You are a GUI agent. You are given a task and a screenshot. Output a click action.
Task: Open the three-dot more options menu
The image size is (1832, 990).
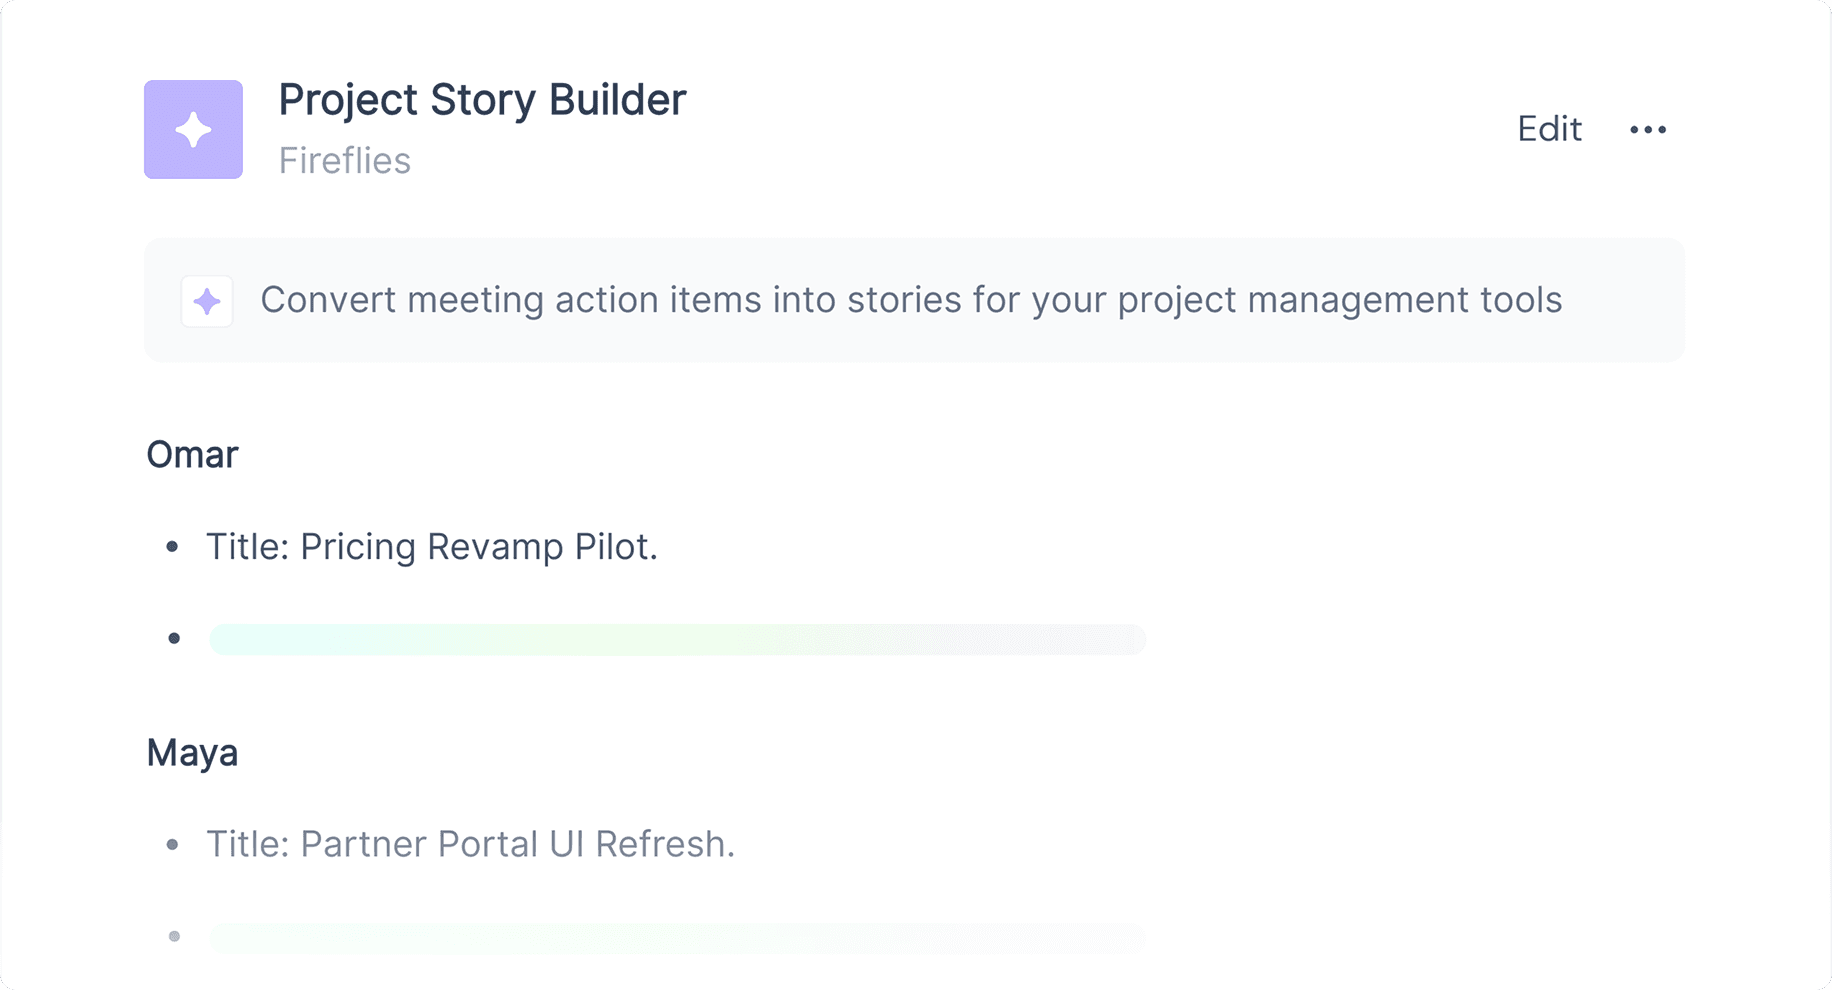[1648, 129]
